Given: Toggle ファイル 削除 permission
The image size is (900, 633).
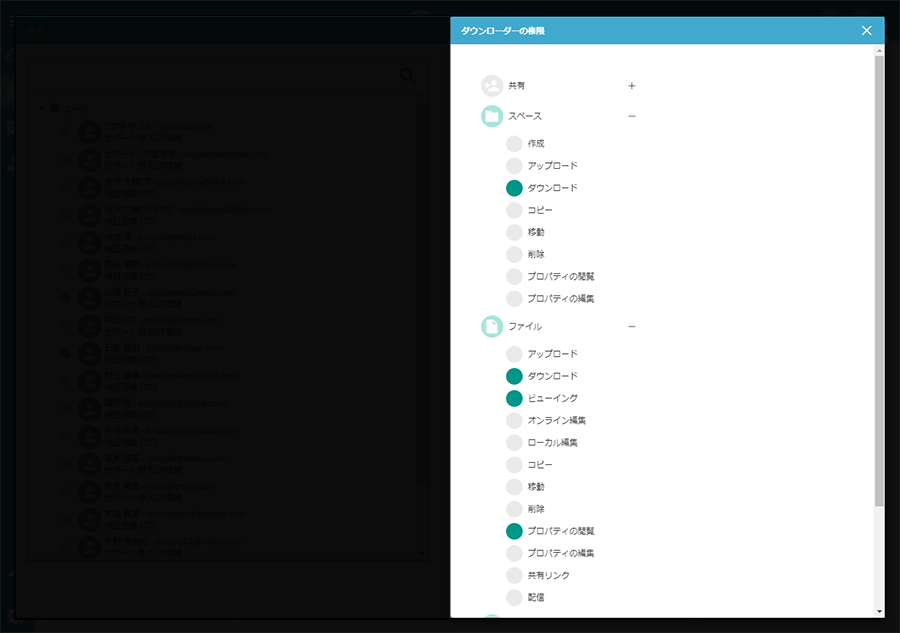Looking at the screenshot, I should 514,509.
